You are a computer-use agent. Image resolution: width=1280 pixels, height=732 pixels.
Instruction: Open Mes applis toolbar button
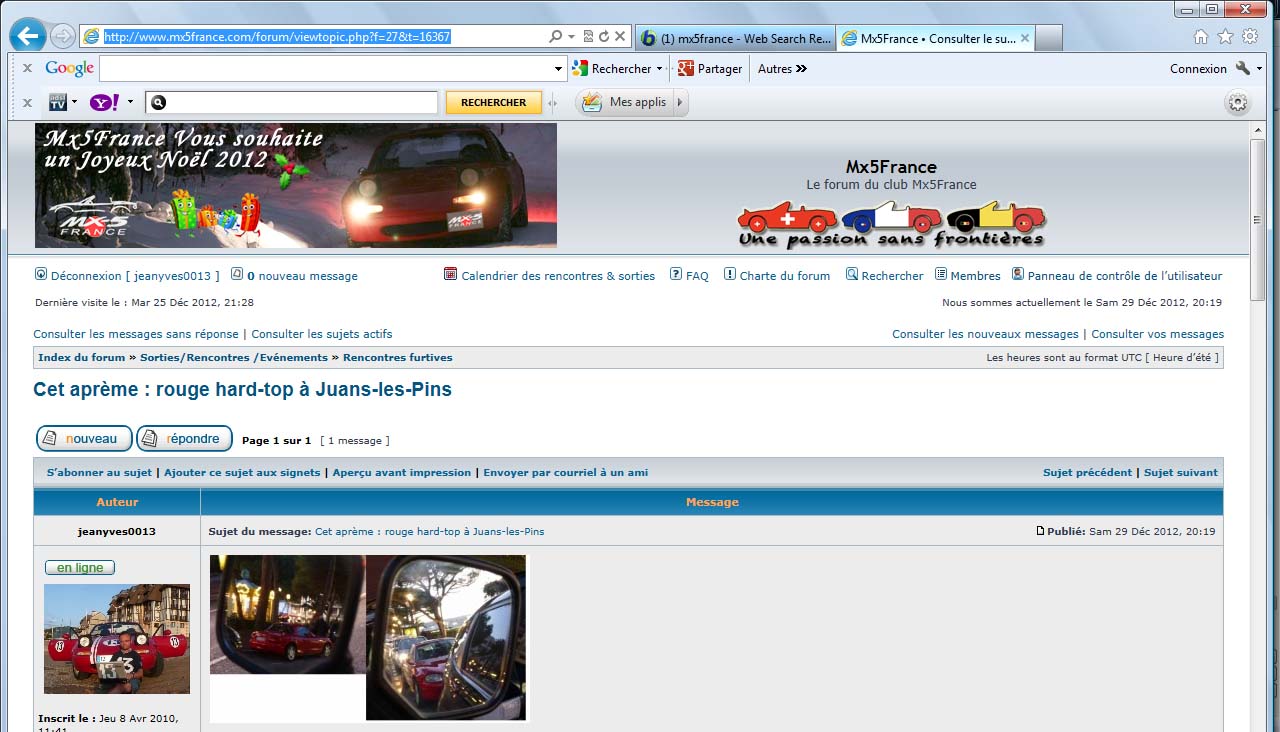[x=625, y=102]
